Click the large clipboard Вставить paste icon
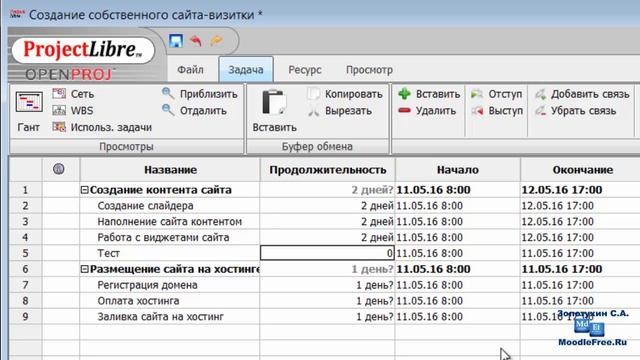Viewport: 640px width, 360px height. 273,102
